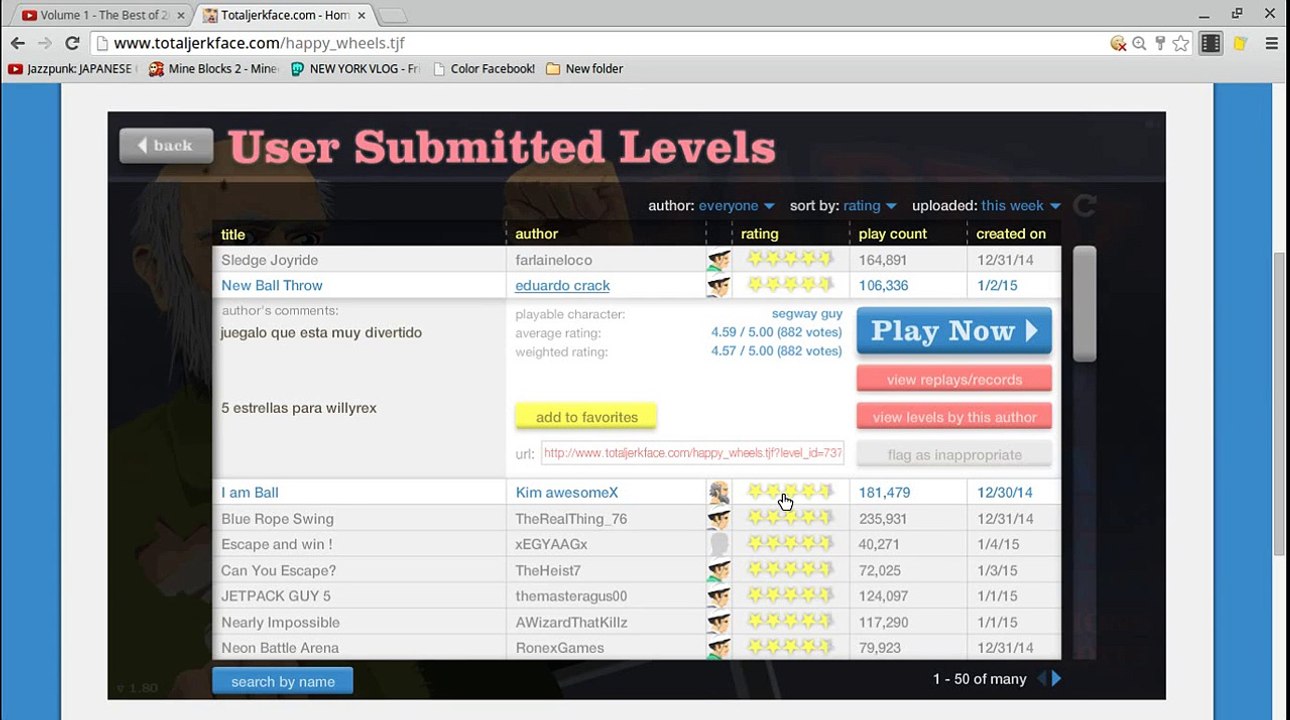Screen dimensions: 1290x720
Task: Click the author column header
Action: (536, 234)
